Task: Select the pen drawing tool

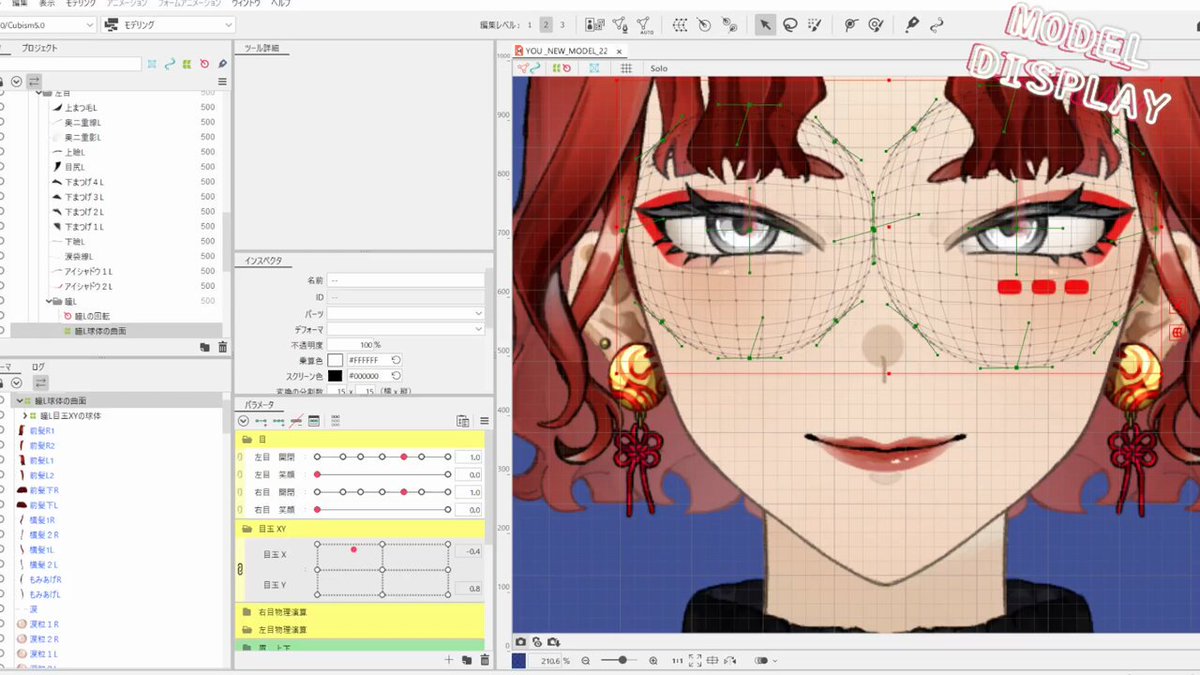Action: 912,24
